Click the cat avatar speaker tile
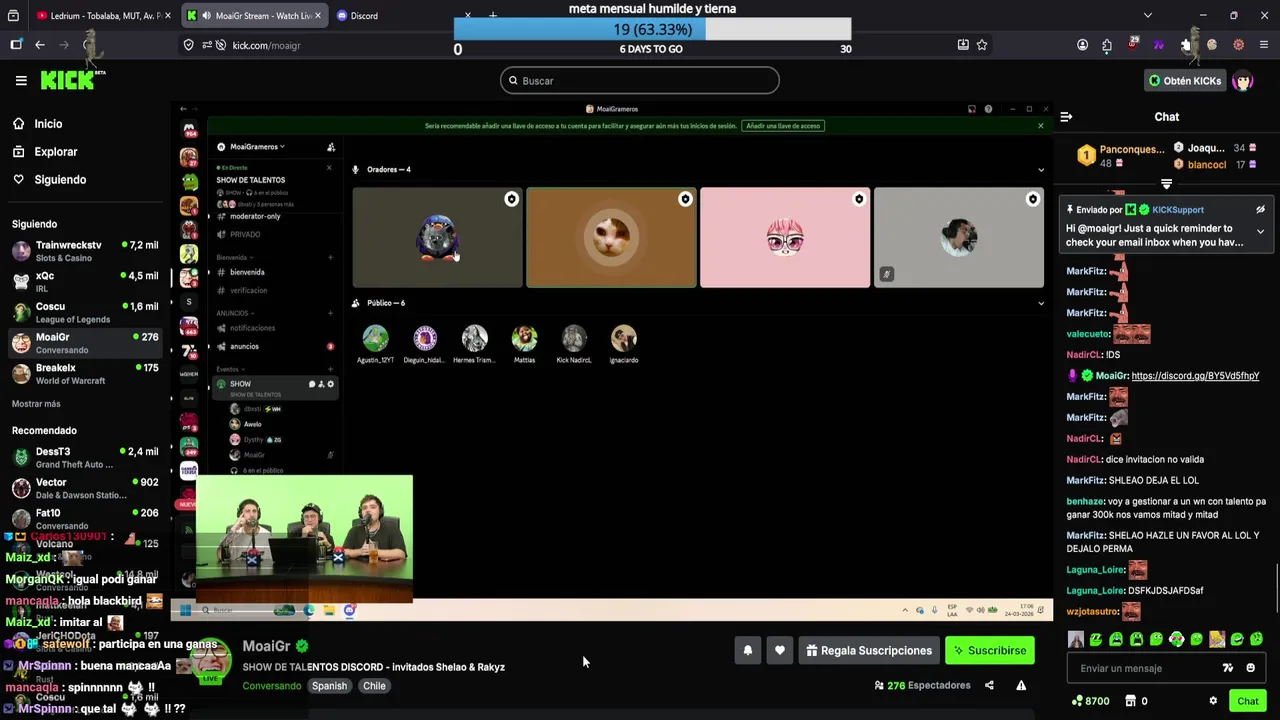Viewport: 1280px width, 720px height. [x=611, y=238]
